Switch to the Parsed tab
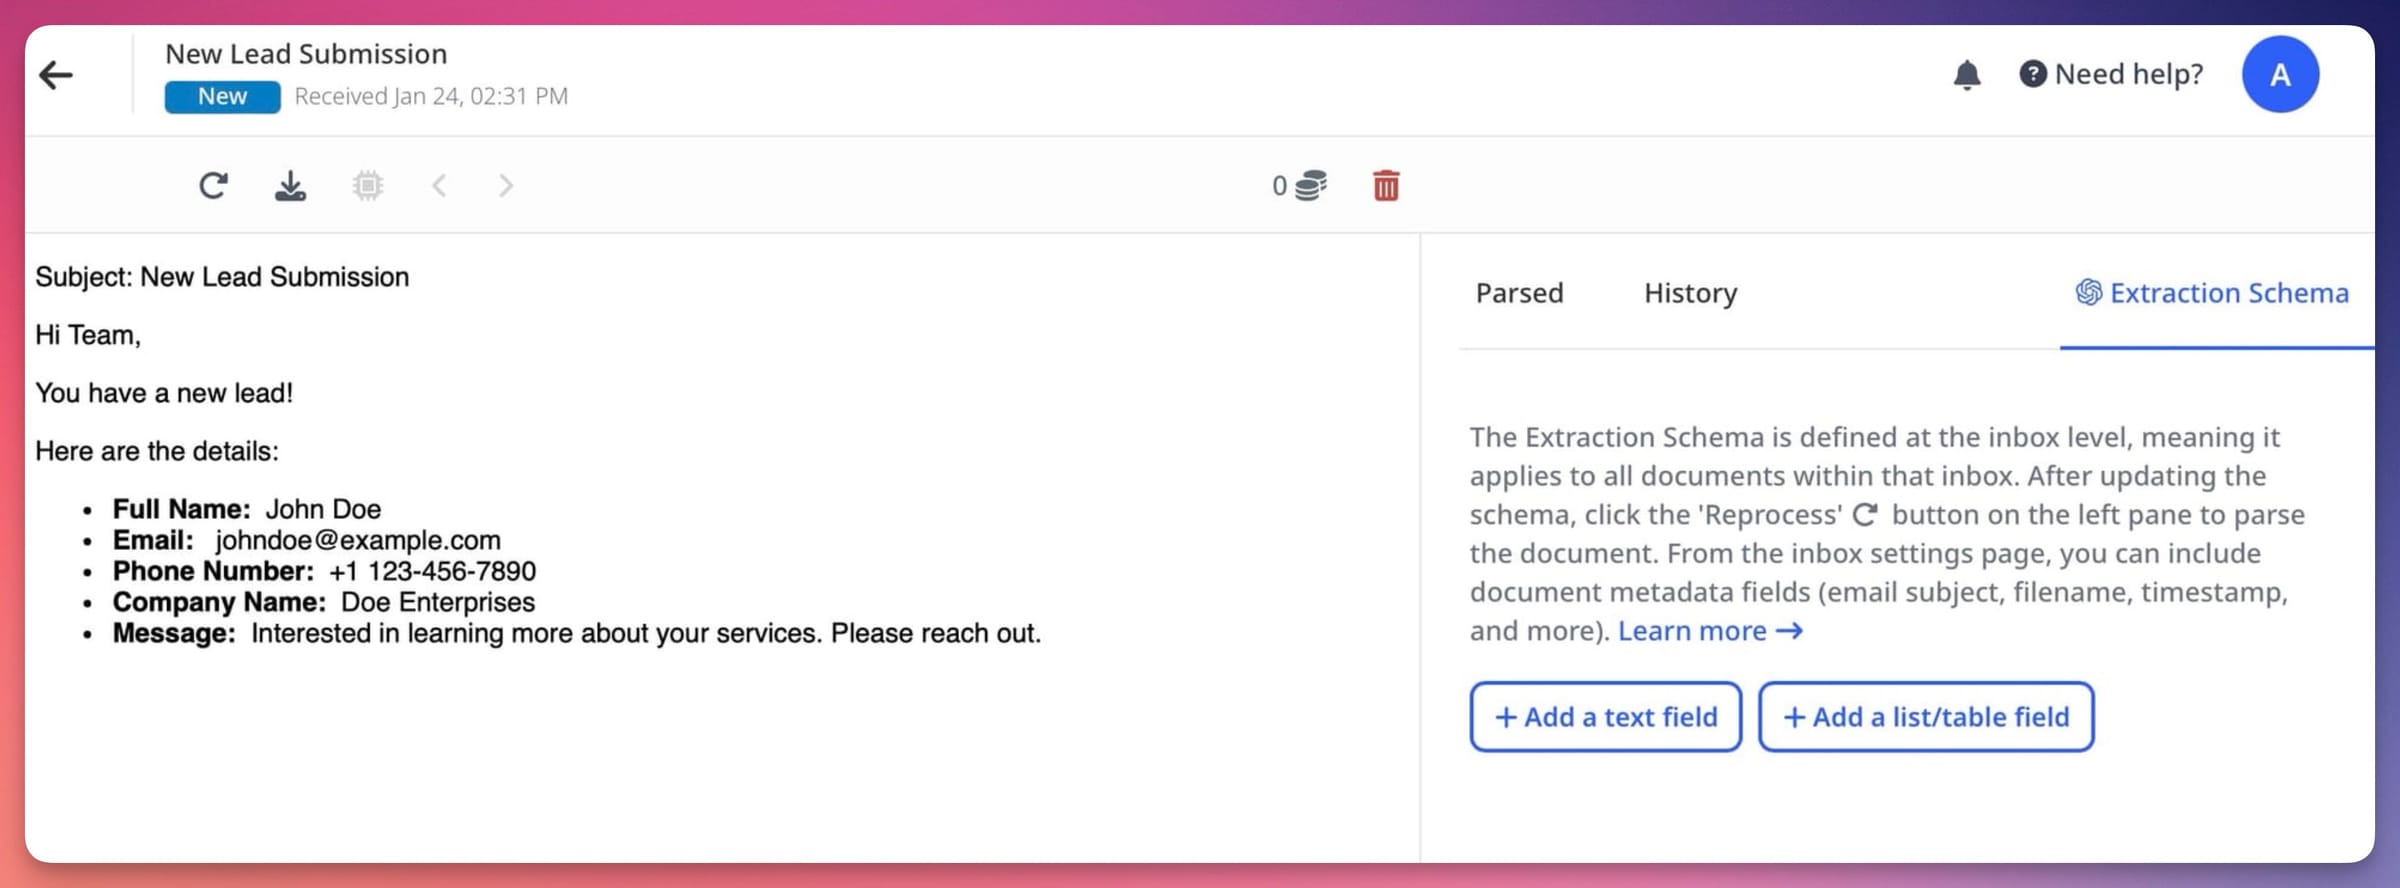2400x888 pixels. 1518,293
